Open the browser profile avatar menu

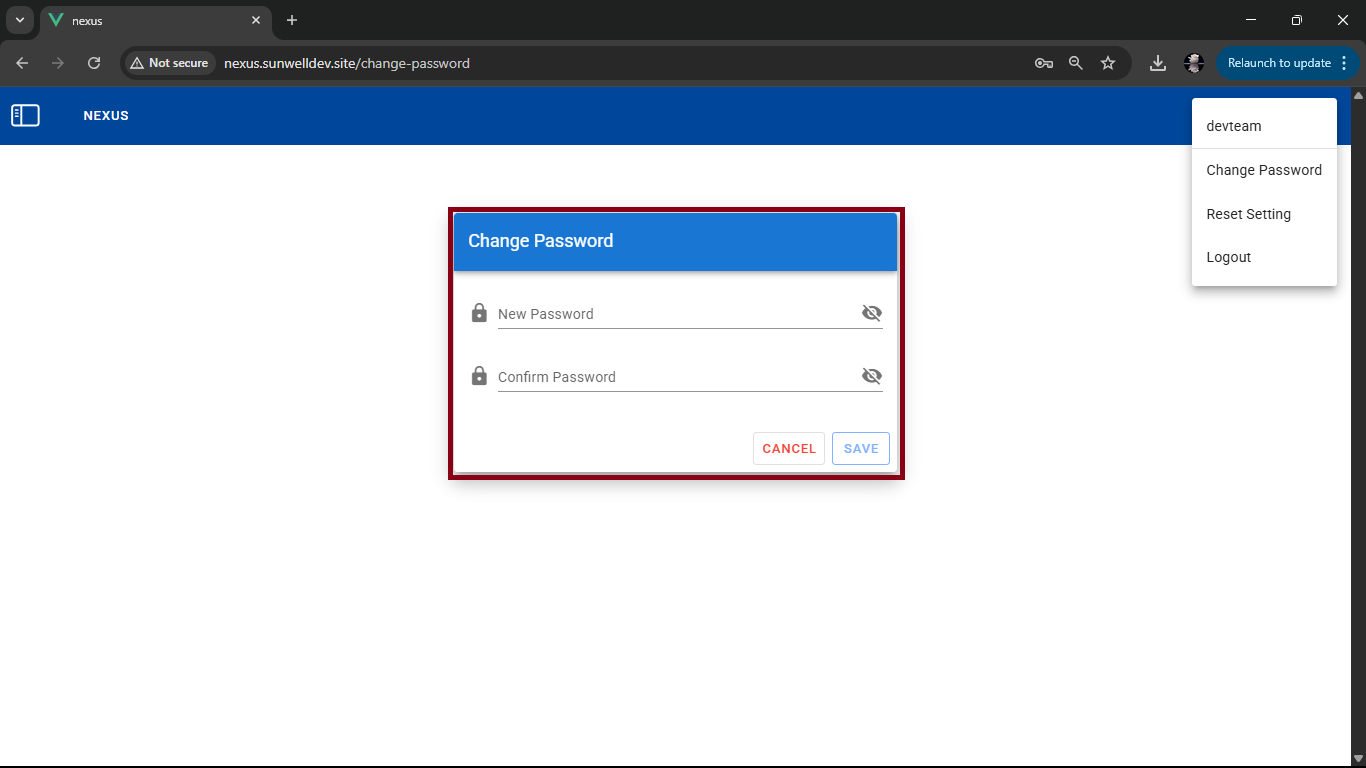click(x=1193, y=62)
